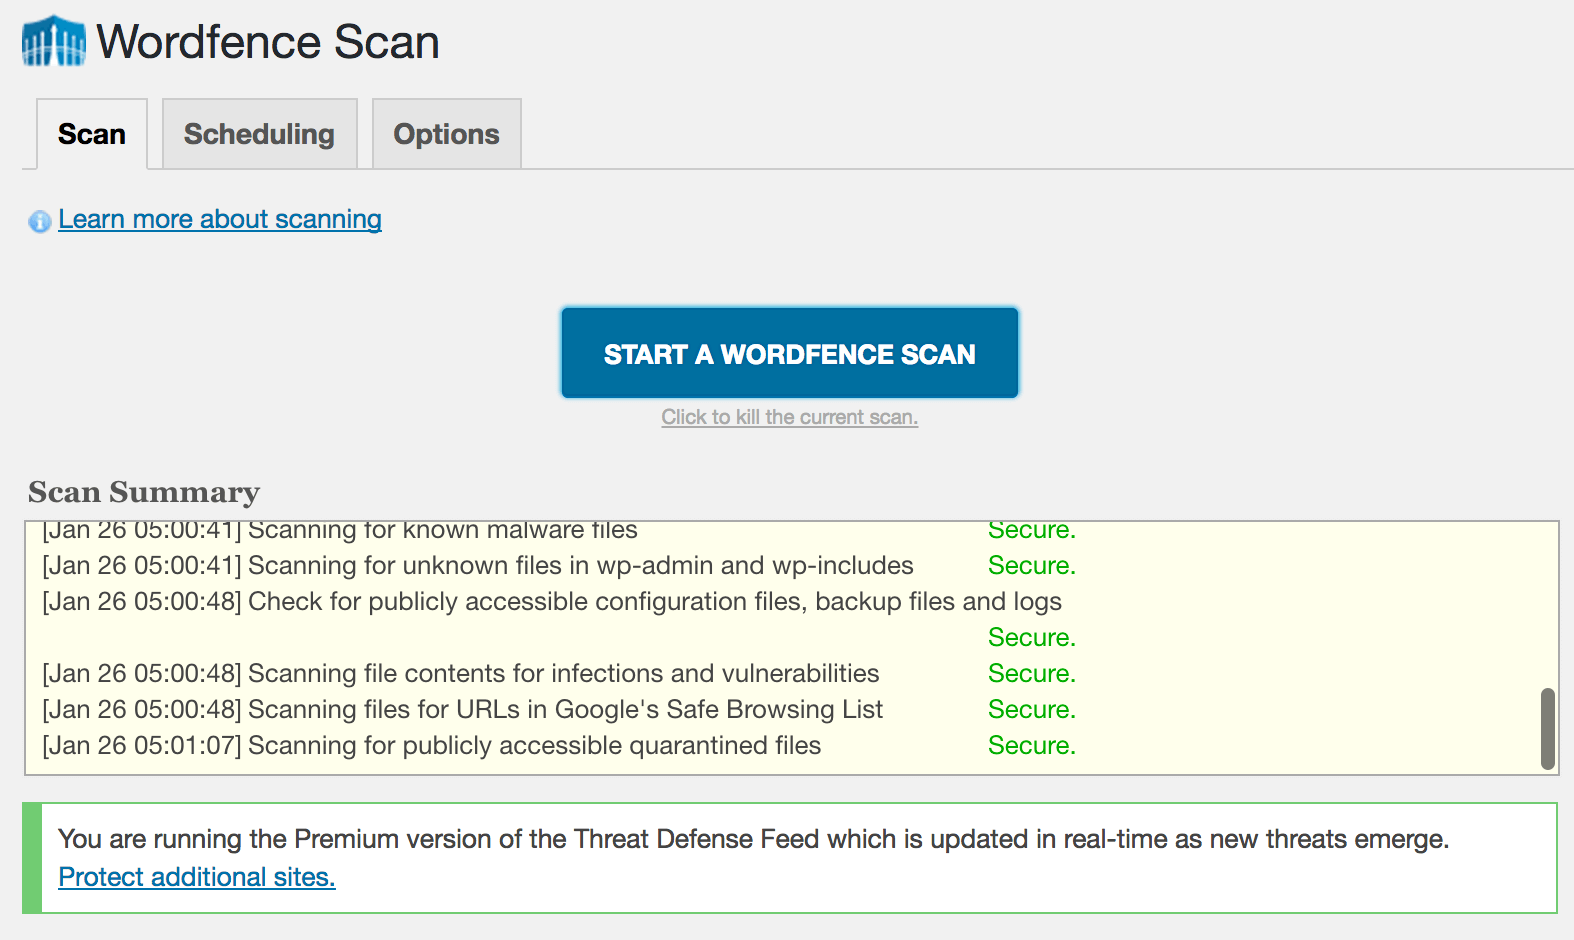
Task: Click the Google's Safe Browsing List log line
Action: [x=463, y=710]
